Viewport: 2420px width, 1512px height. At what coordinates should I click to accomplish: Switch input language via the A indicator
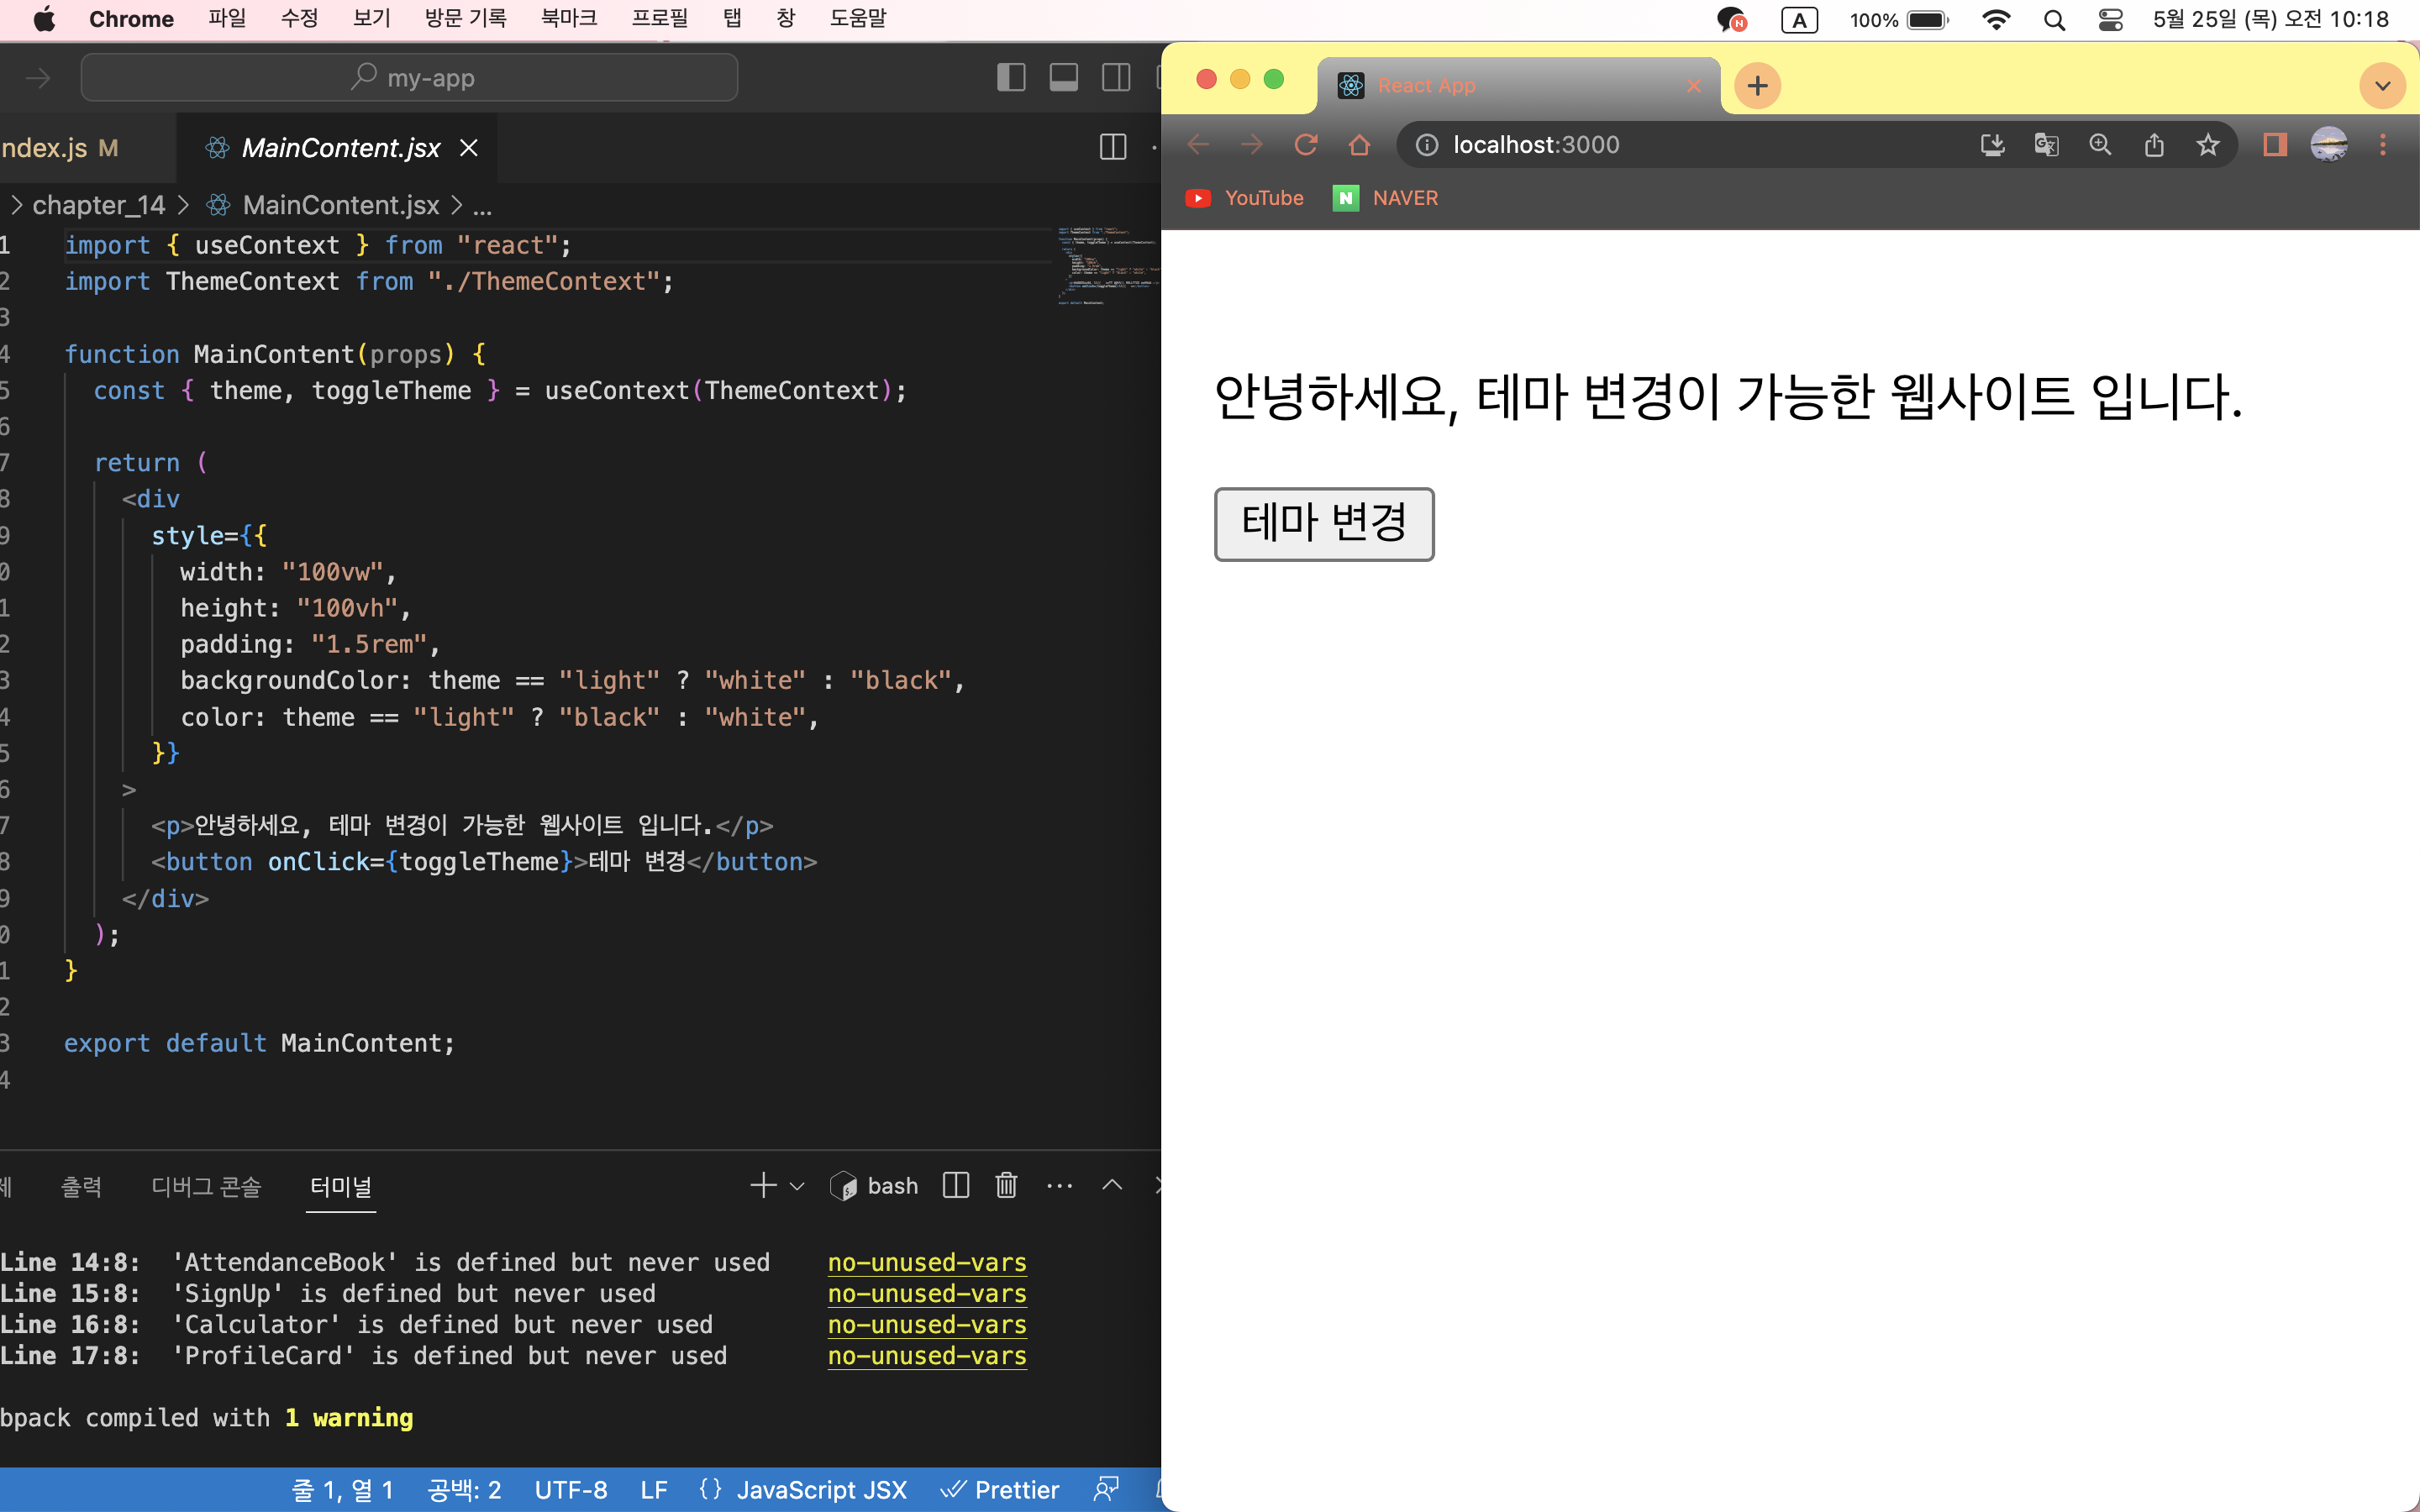[x=1799, y=19]
